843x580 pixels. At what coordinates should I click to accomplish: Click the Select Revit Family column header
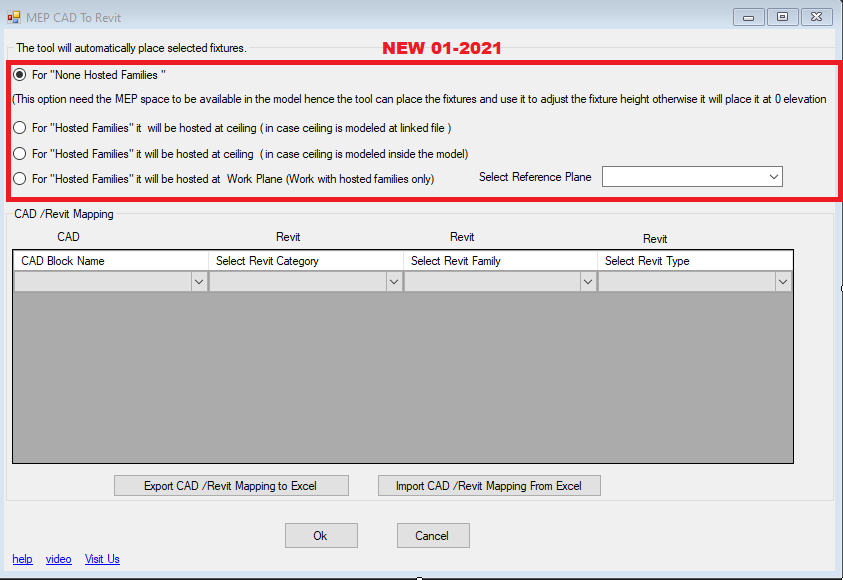click(x=501, y=261)
